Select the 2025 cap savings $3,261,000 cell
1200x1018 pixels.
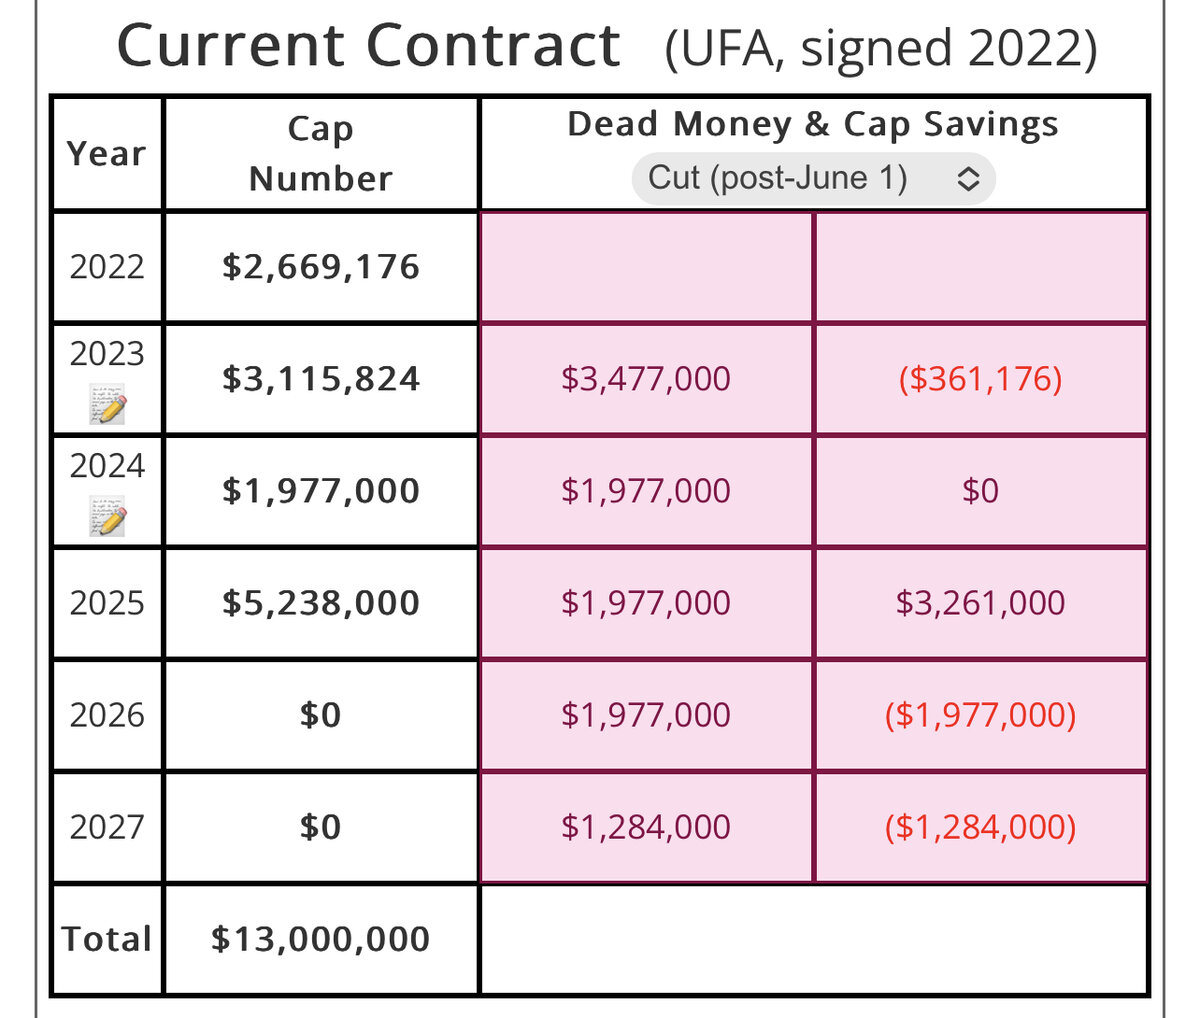(980, 603)
